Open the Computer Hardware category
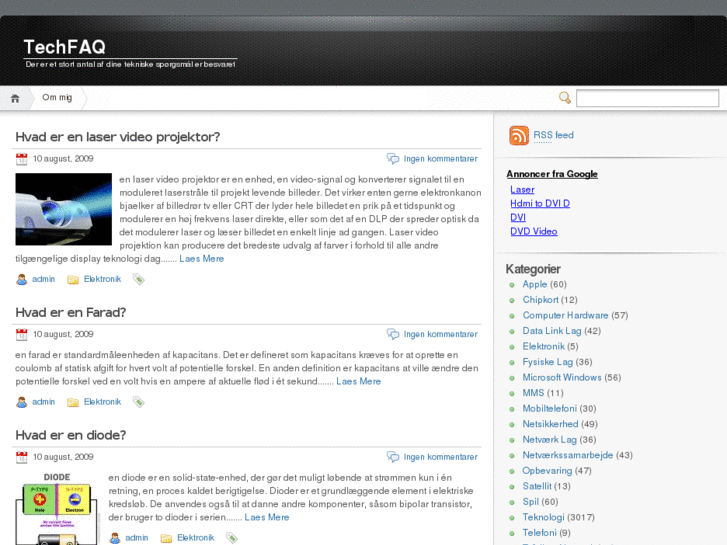This screenshot has width=727, height=545. (565, 315)
